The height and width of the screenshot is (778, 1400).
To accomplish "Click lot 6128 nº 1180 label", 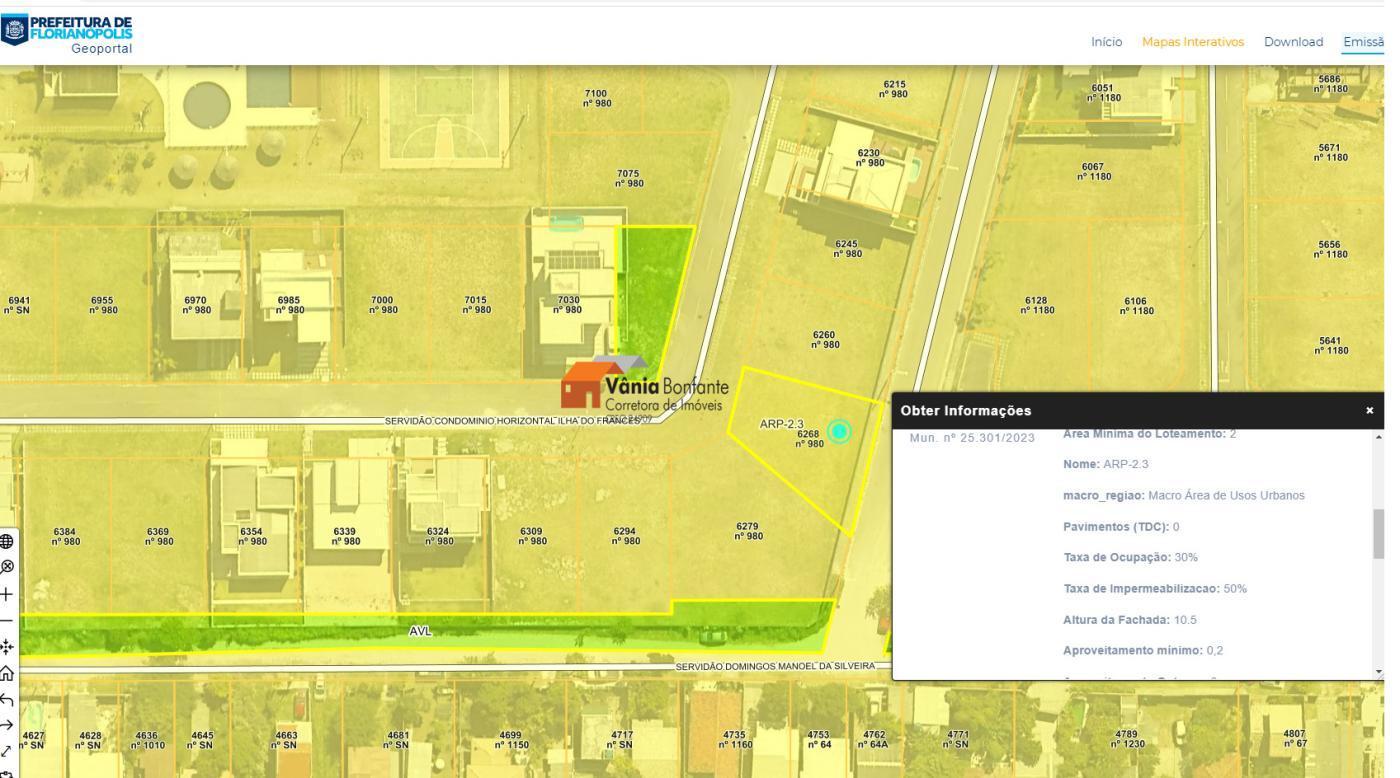I will click(x=1037, y=305).
